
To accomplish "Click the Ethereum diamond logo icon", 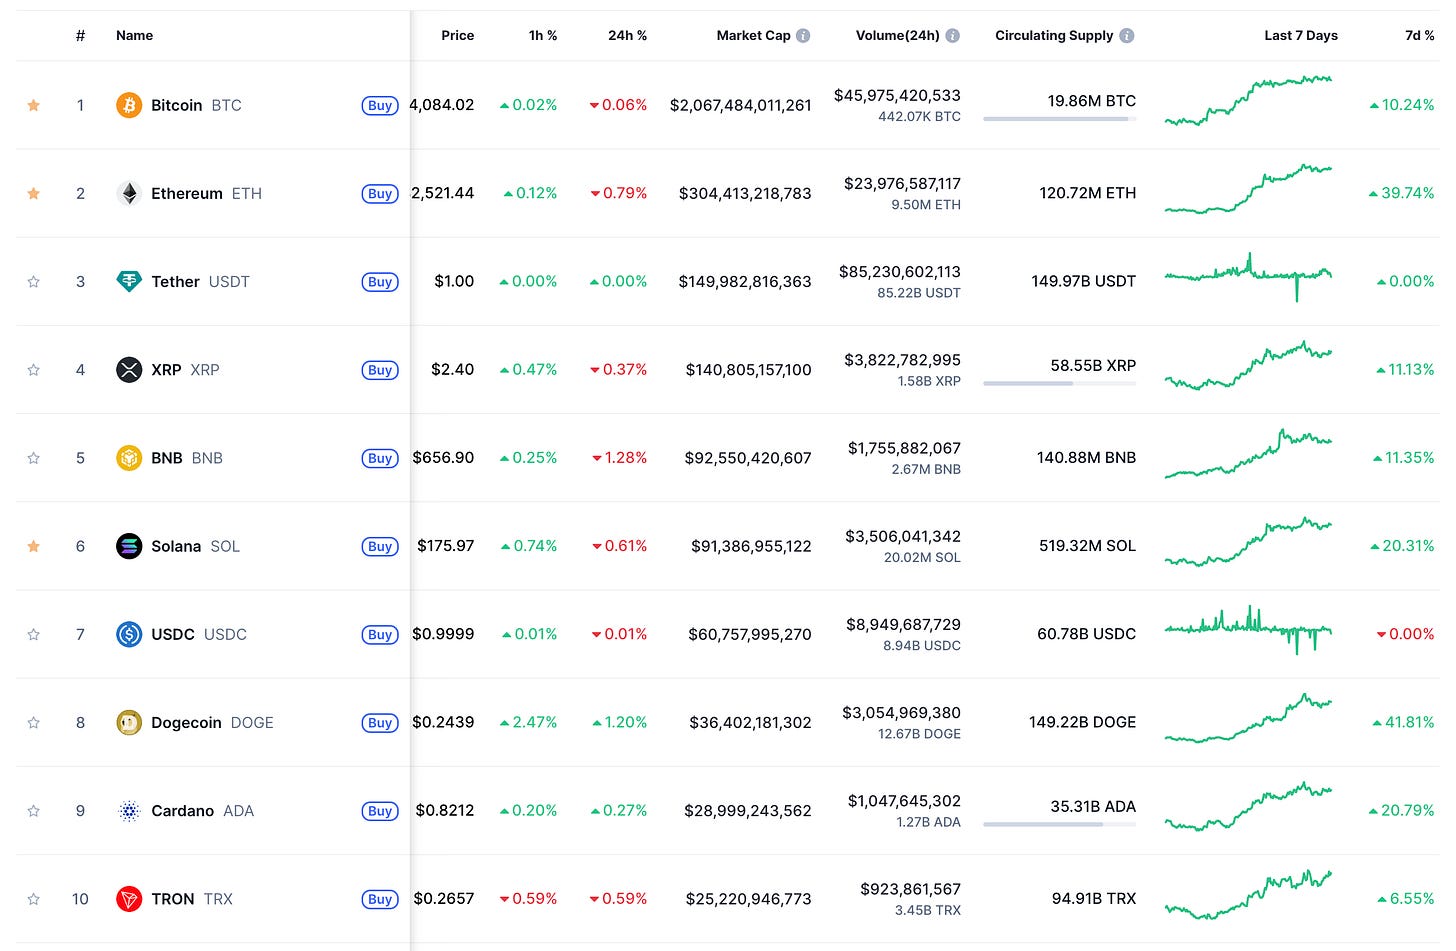I will pos(129,193).
